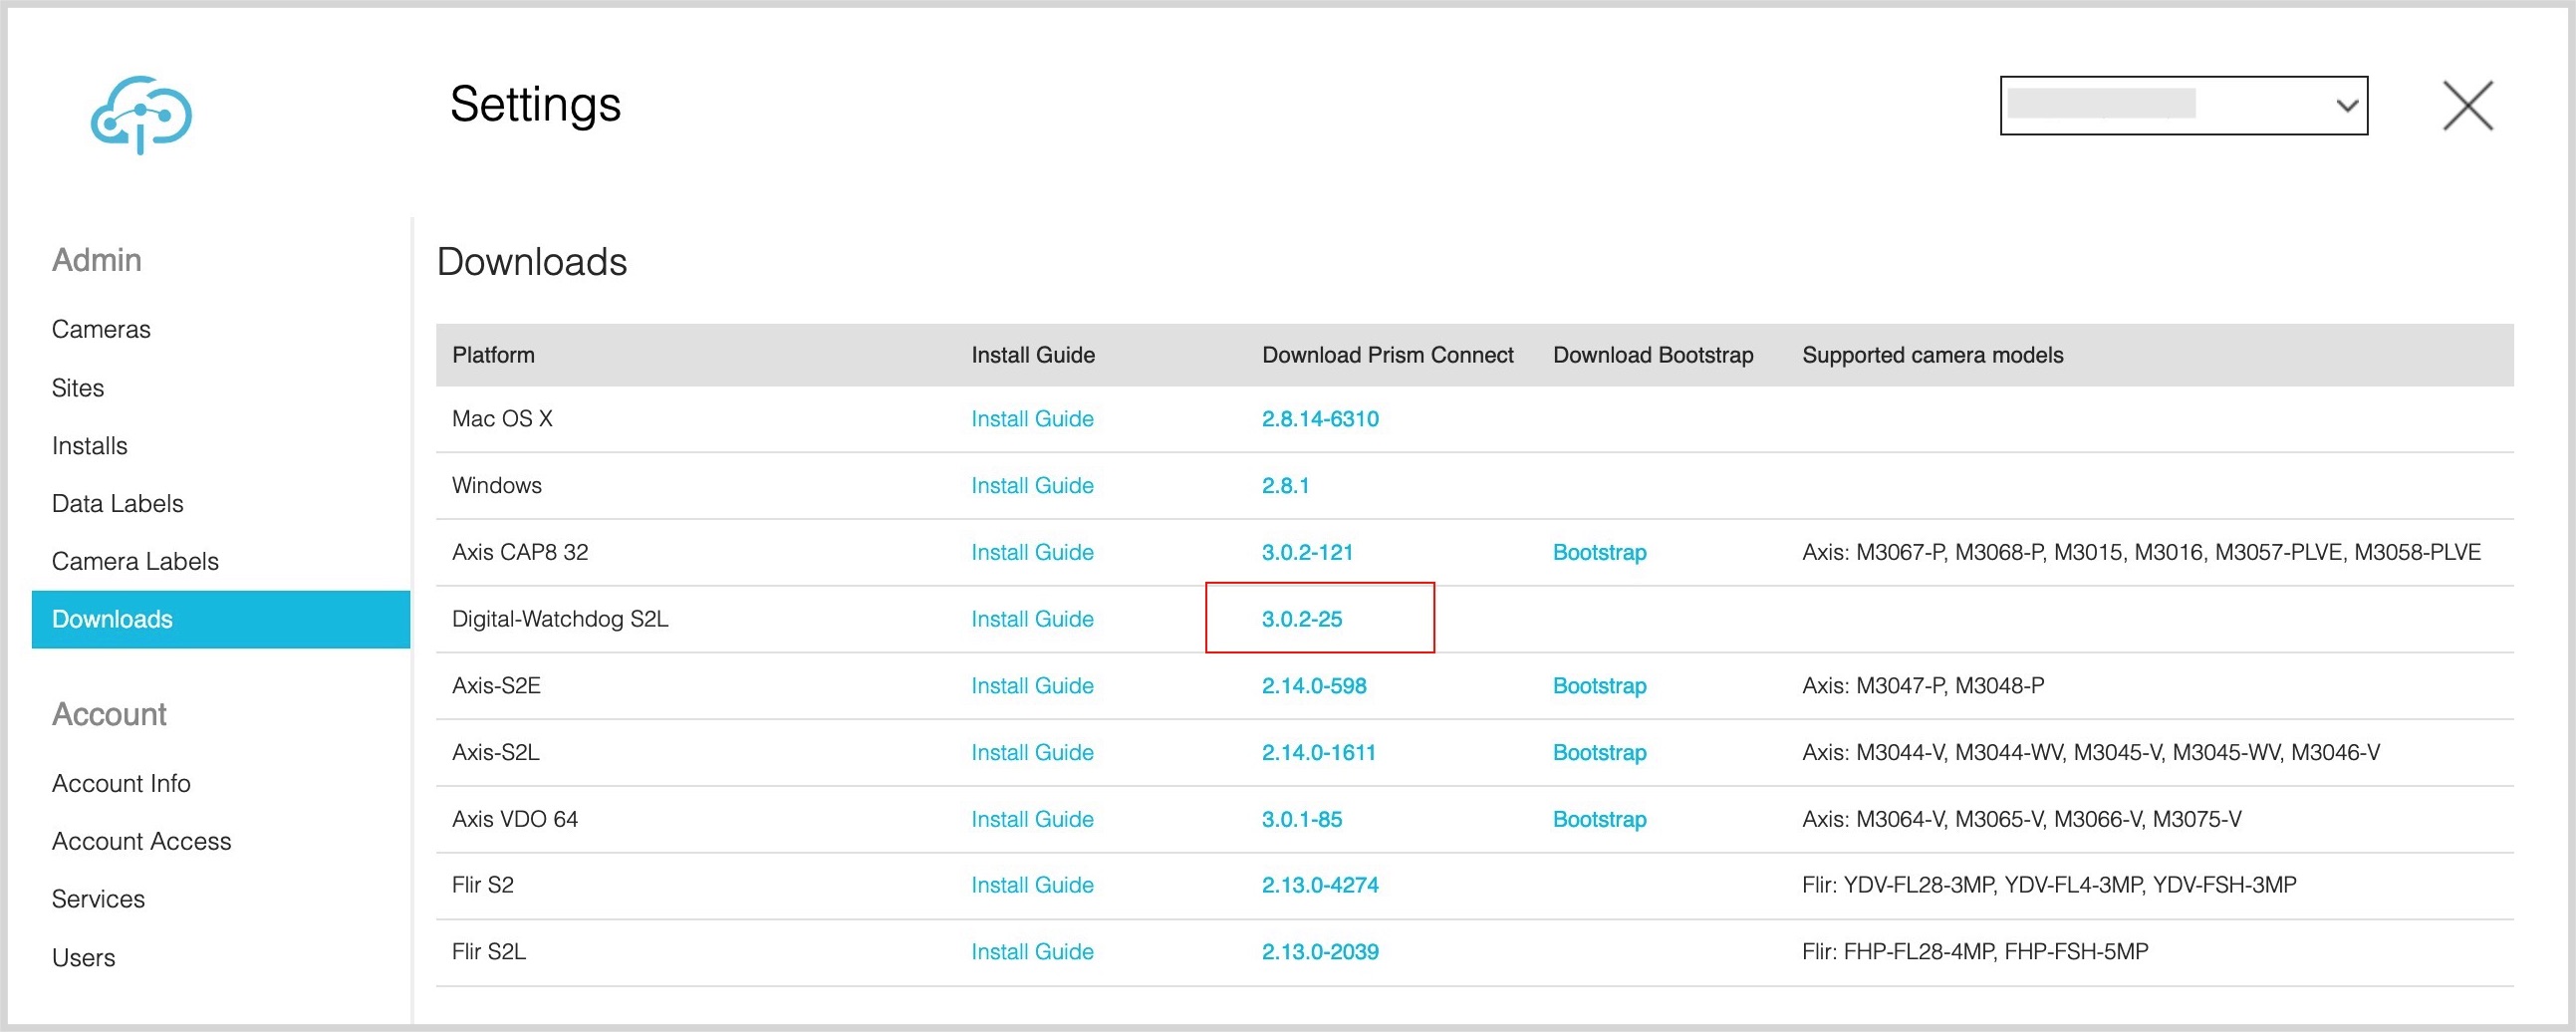Close the Settings panel with X
Viewport: 2576px width, 1032px height.
click(x=2468, y=106)
